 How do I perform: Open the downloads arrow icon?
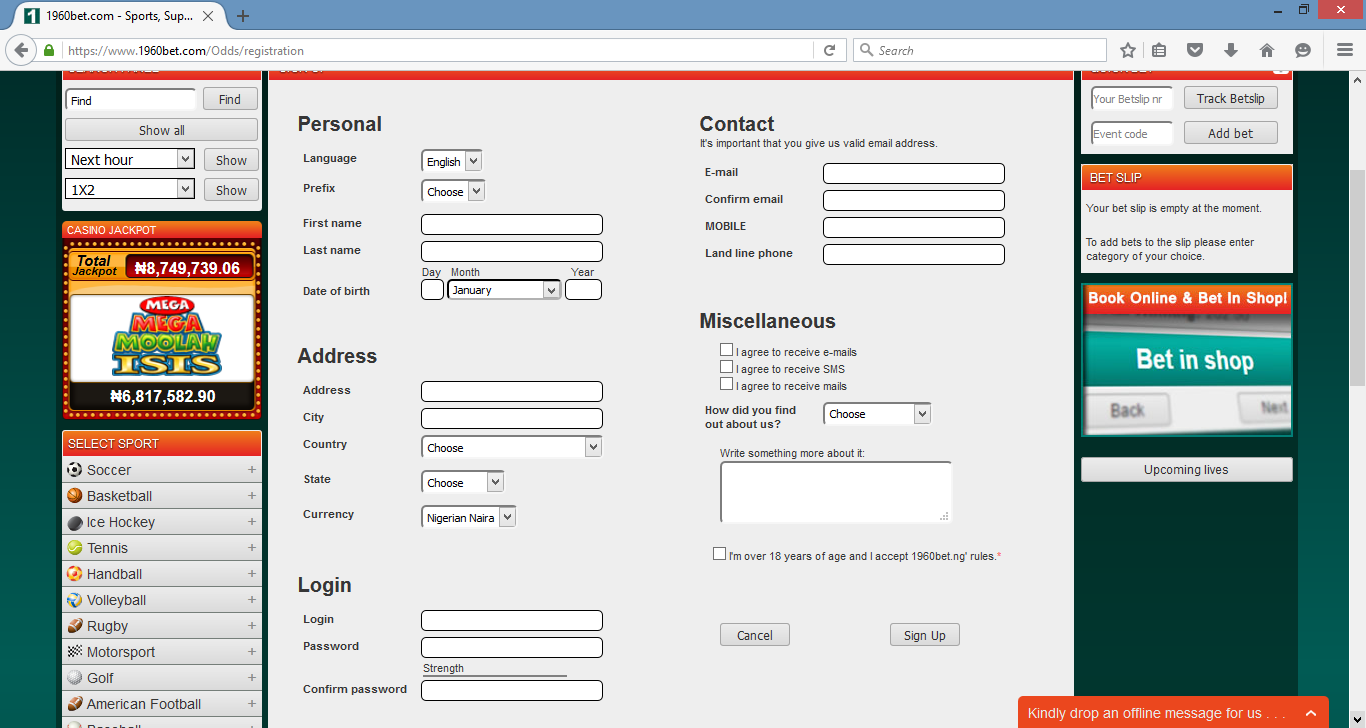1231,50
